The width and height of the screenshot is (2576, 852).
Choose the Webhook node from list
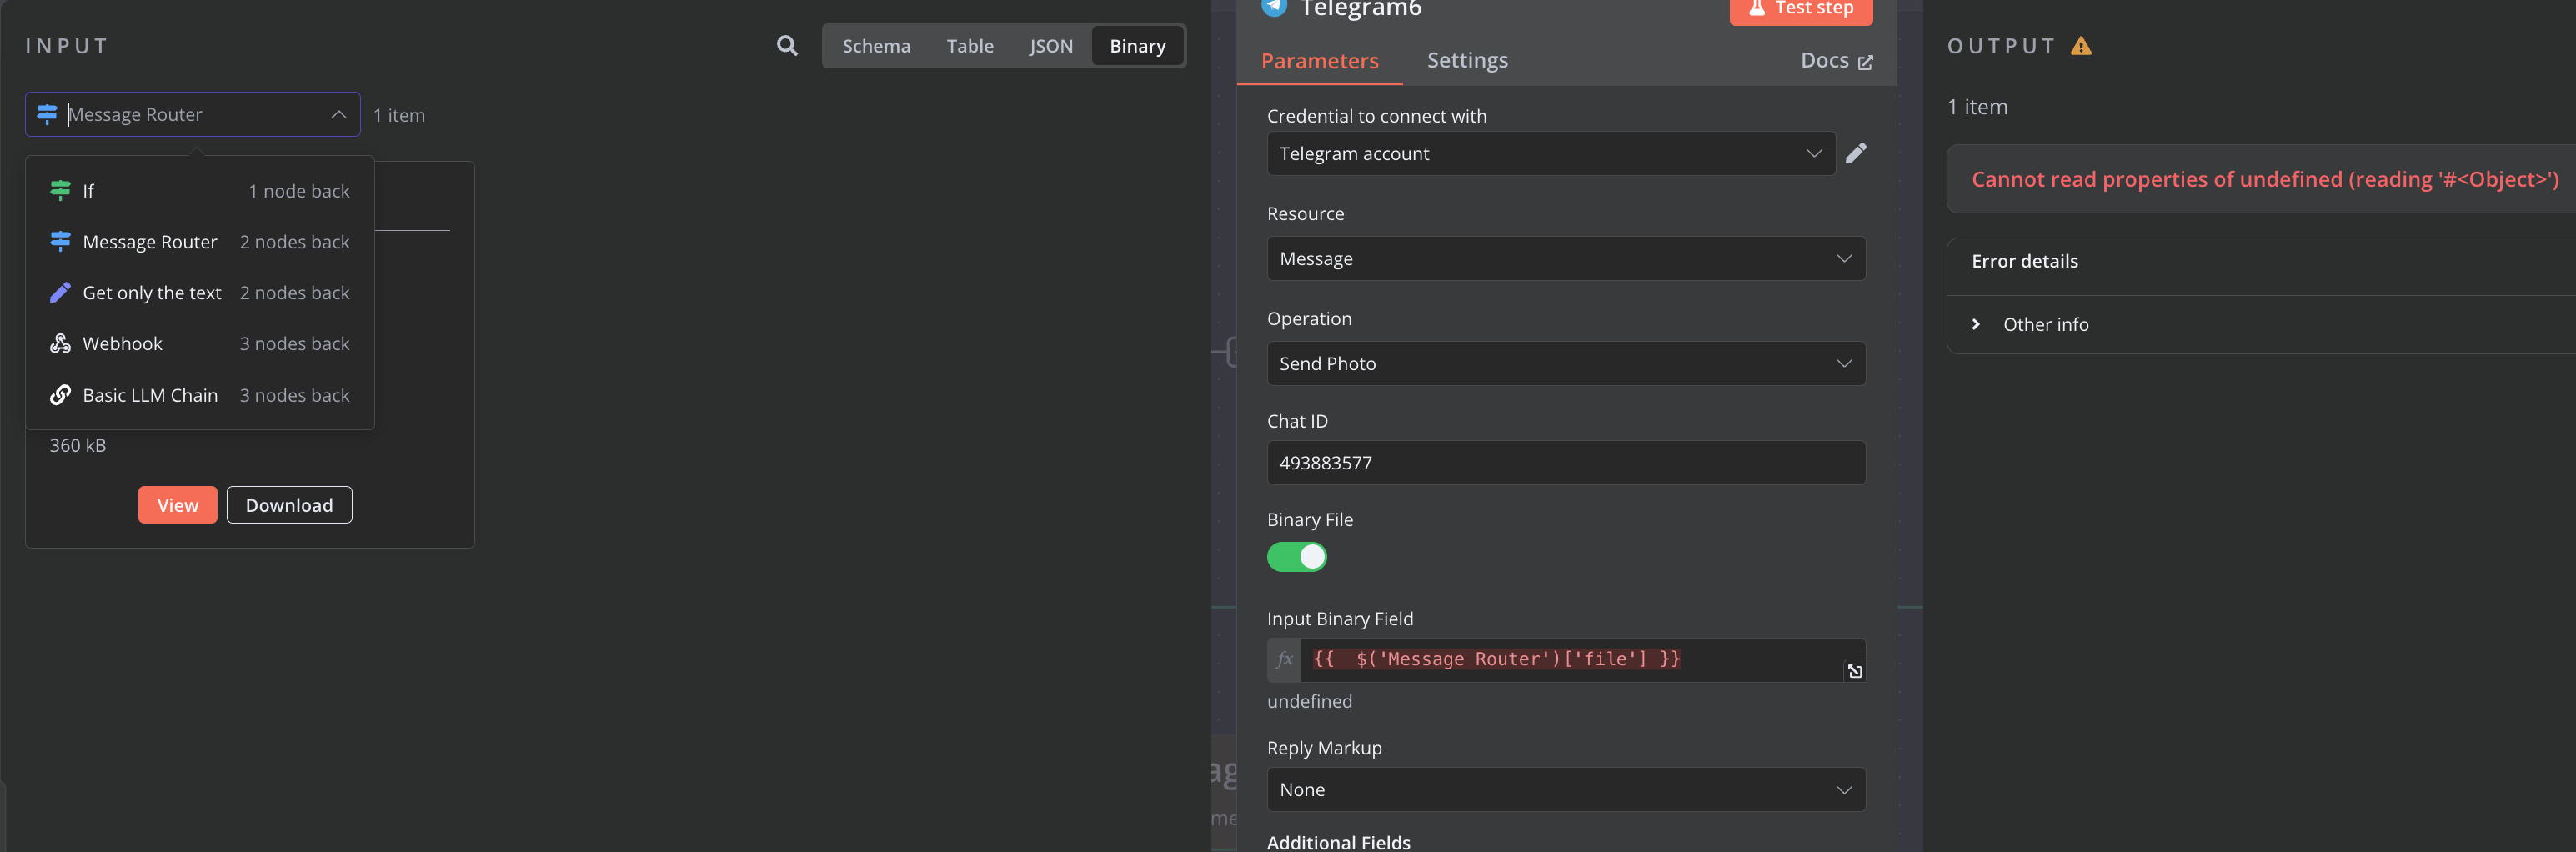(x=200, y=344)
